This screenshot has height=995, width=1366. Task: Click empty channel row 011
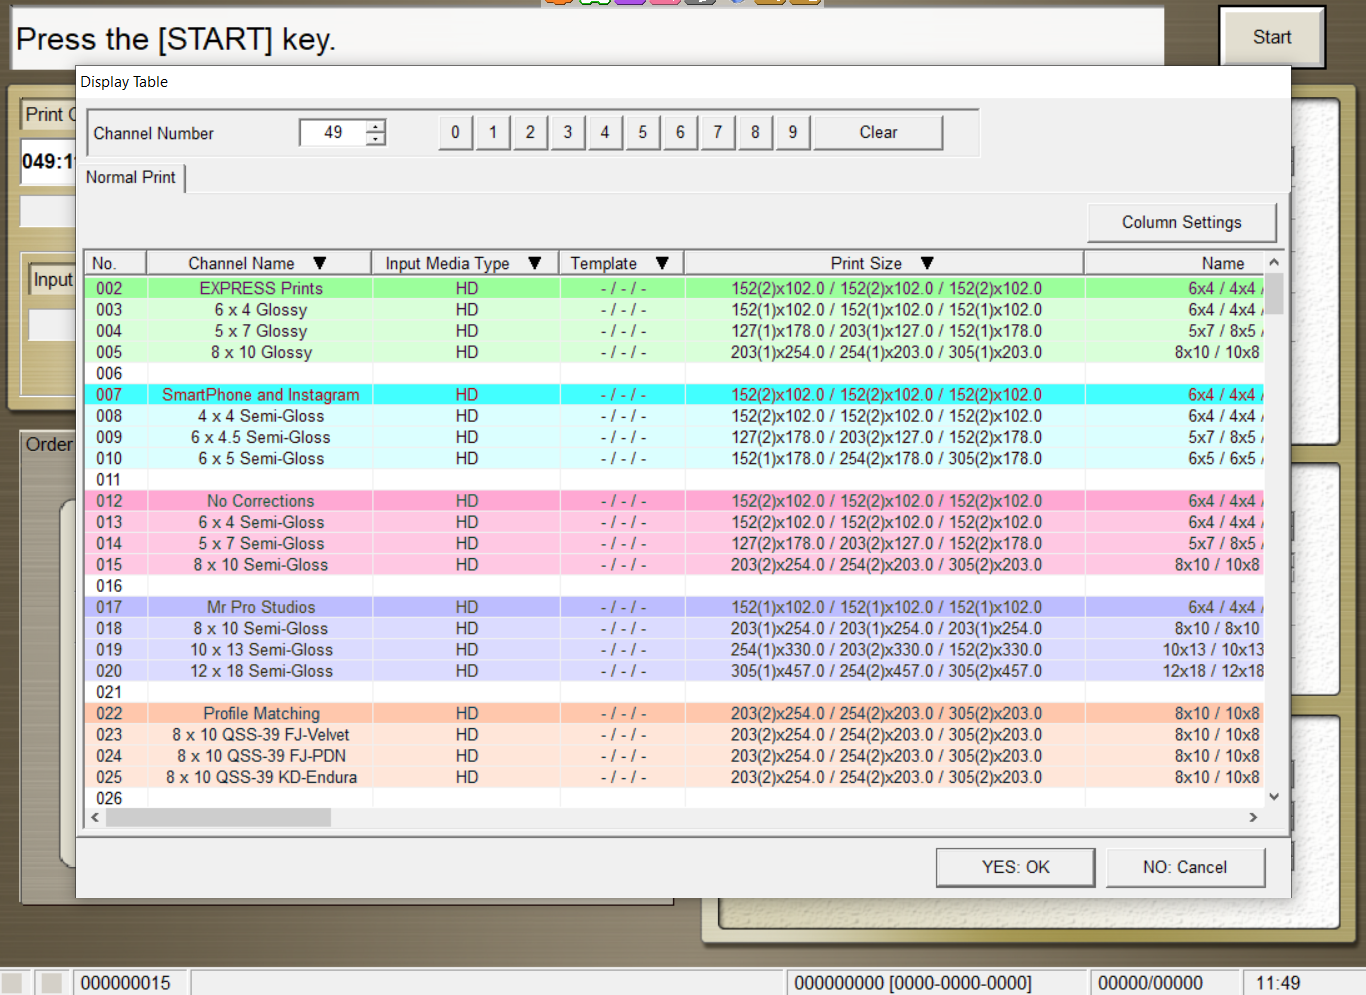coord(675,480)
